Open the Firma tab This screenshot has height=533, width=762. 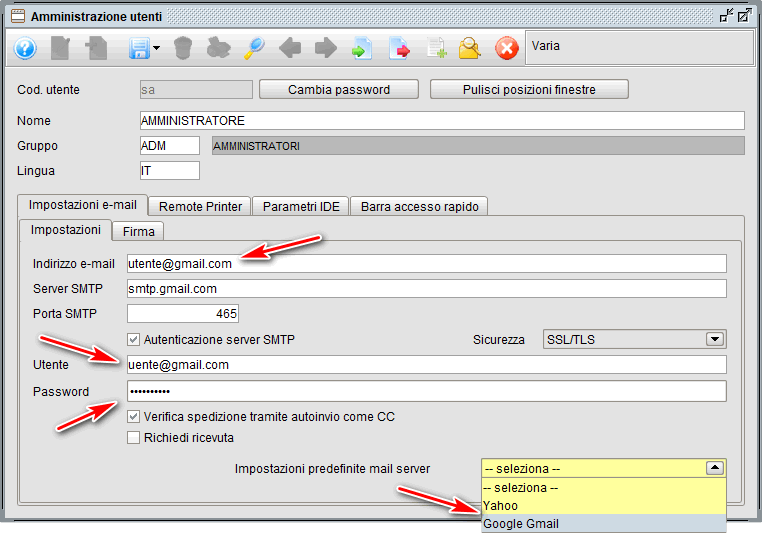pyautogui.click(x=138, y=231)
